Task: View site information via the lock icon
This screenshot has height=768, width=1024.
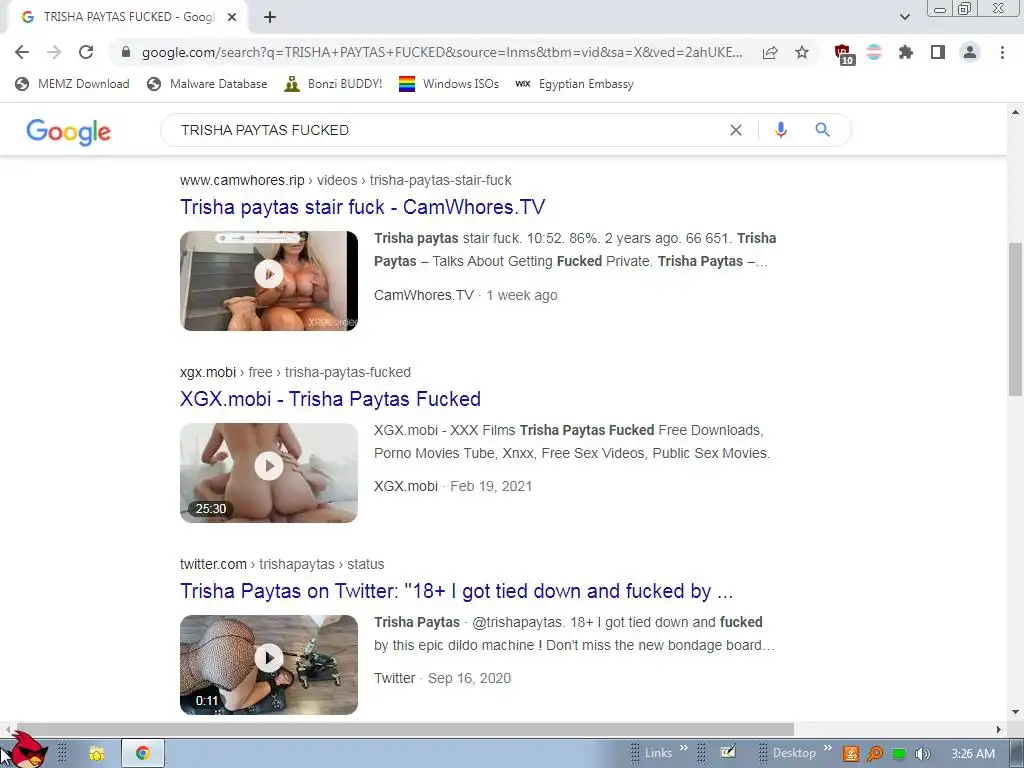Action: pos(126,52)
